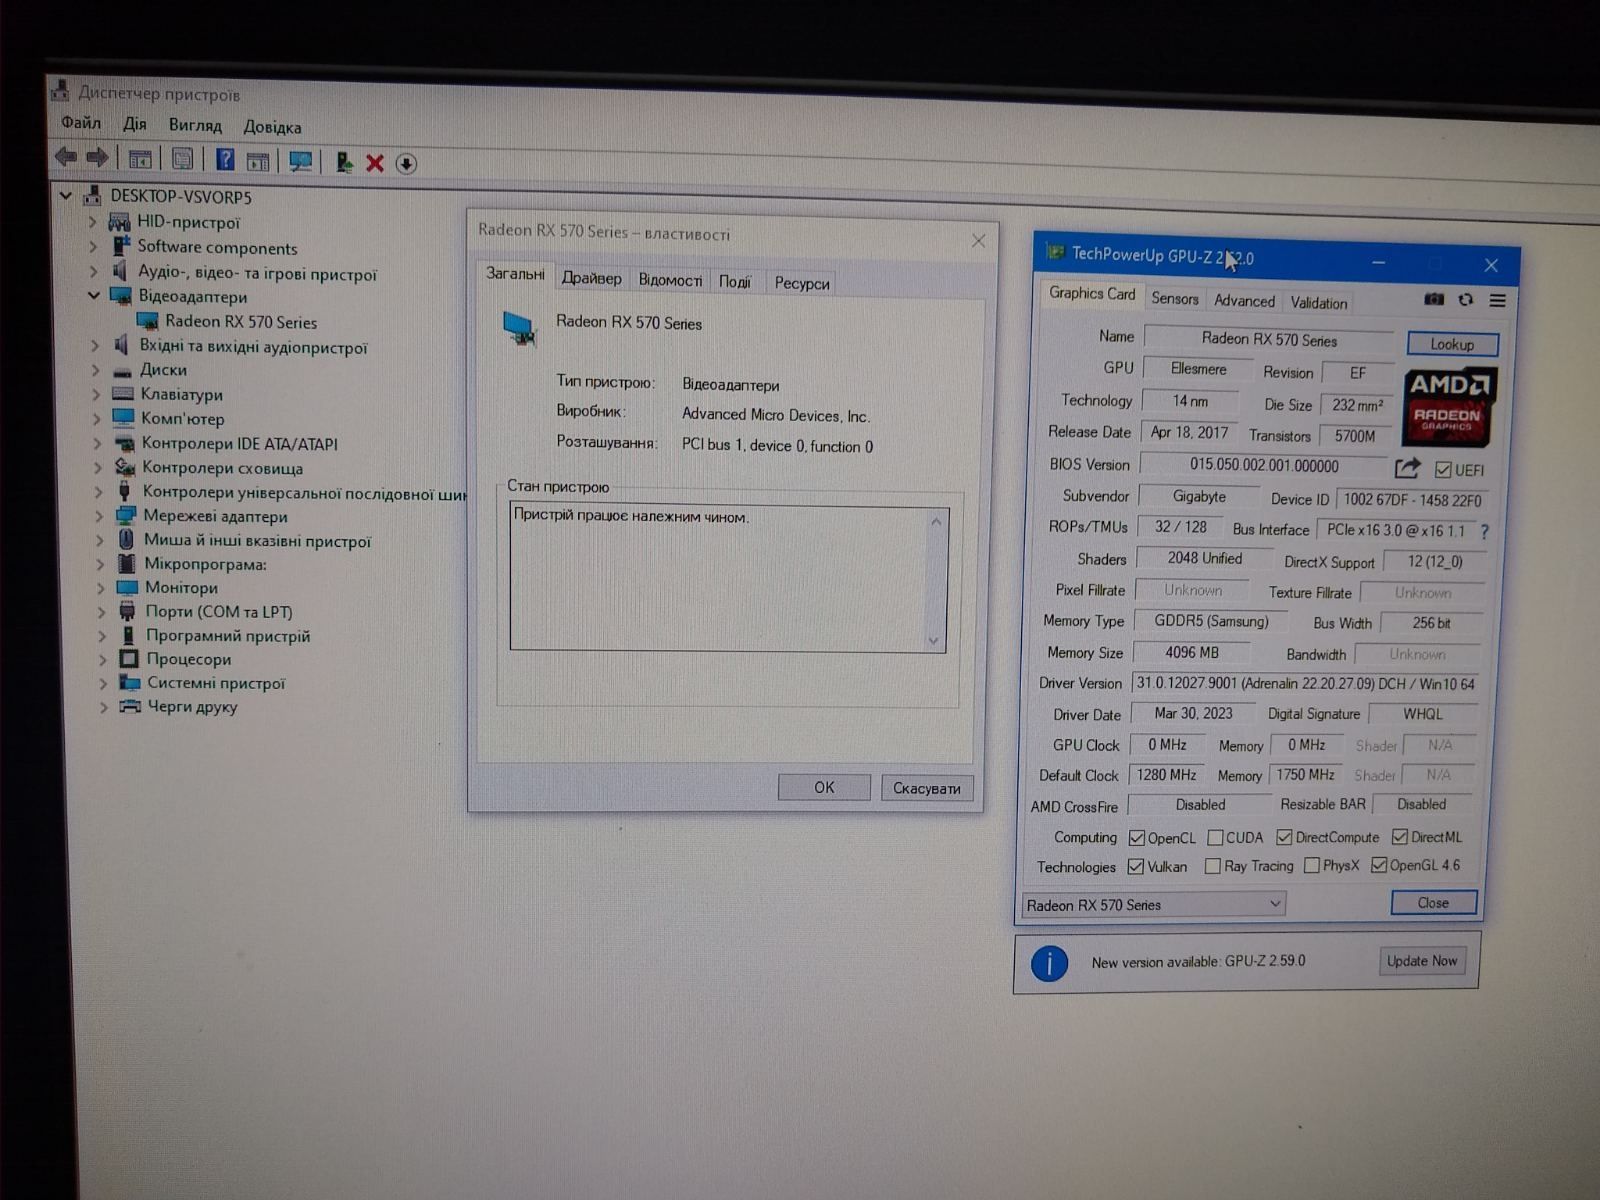This screenshot has width=1600, height=1200.
Task: Open the Дія menu
Action: [x=135, y=124]
